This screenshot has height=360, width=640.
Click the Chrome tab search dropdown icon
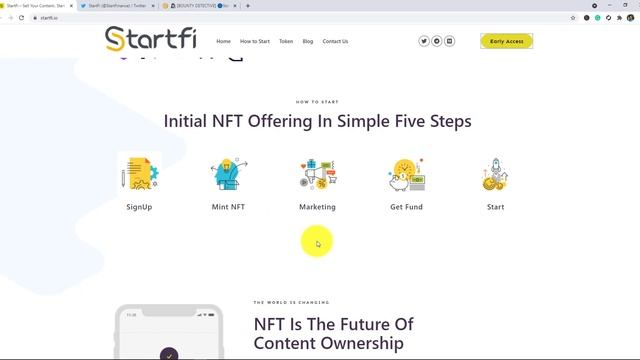pos(595,6)
